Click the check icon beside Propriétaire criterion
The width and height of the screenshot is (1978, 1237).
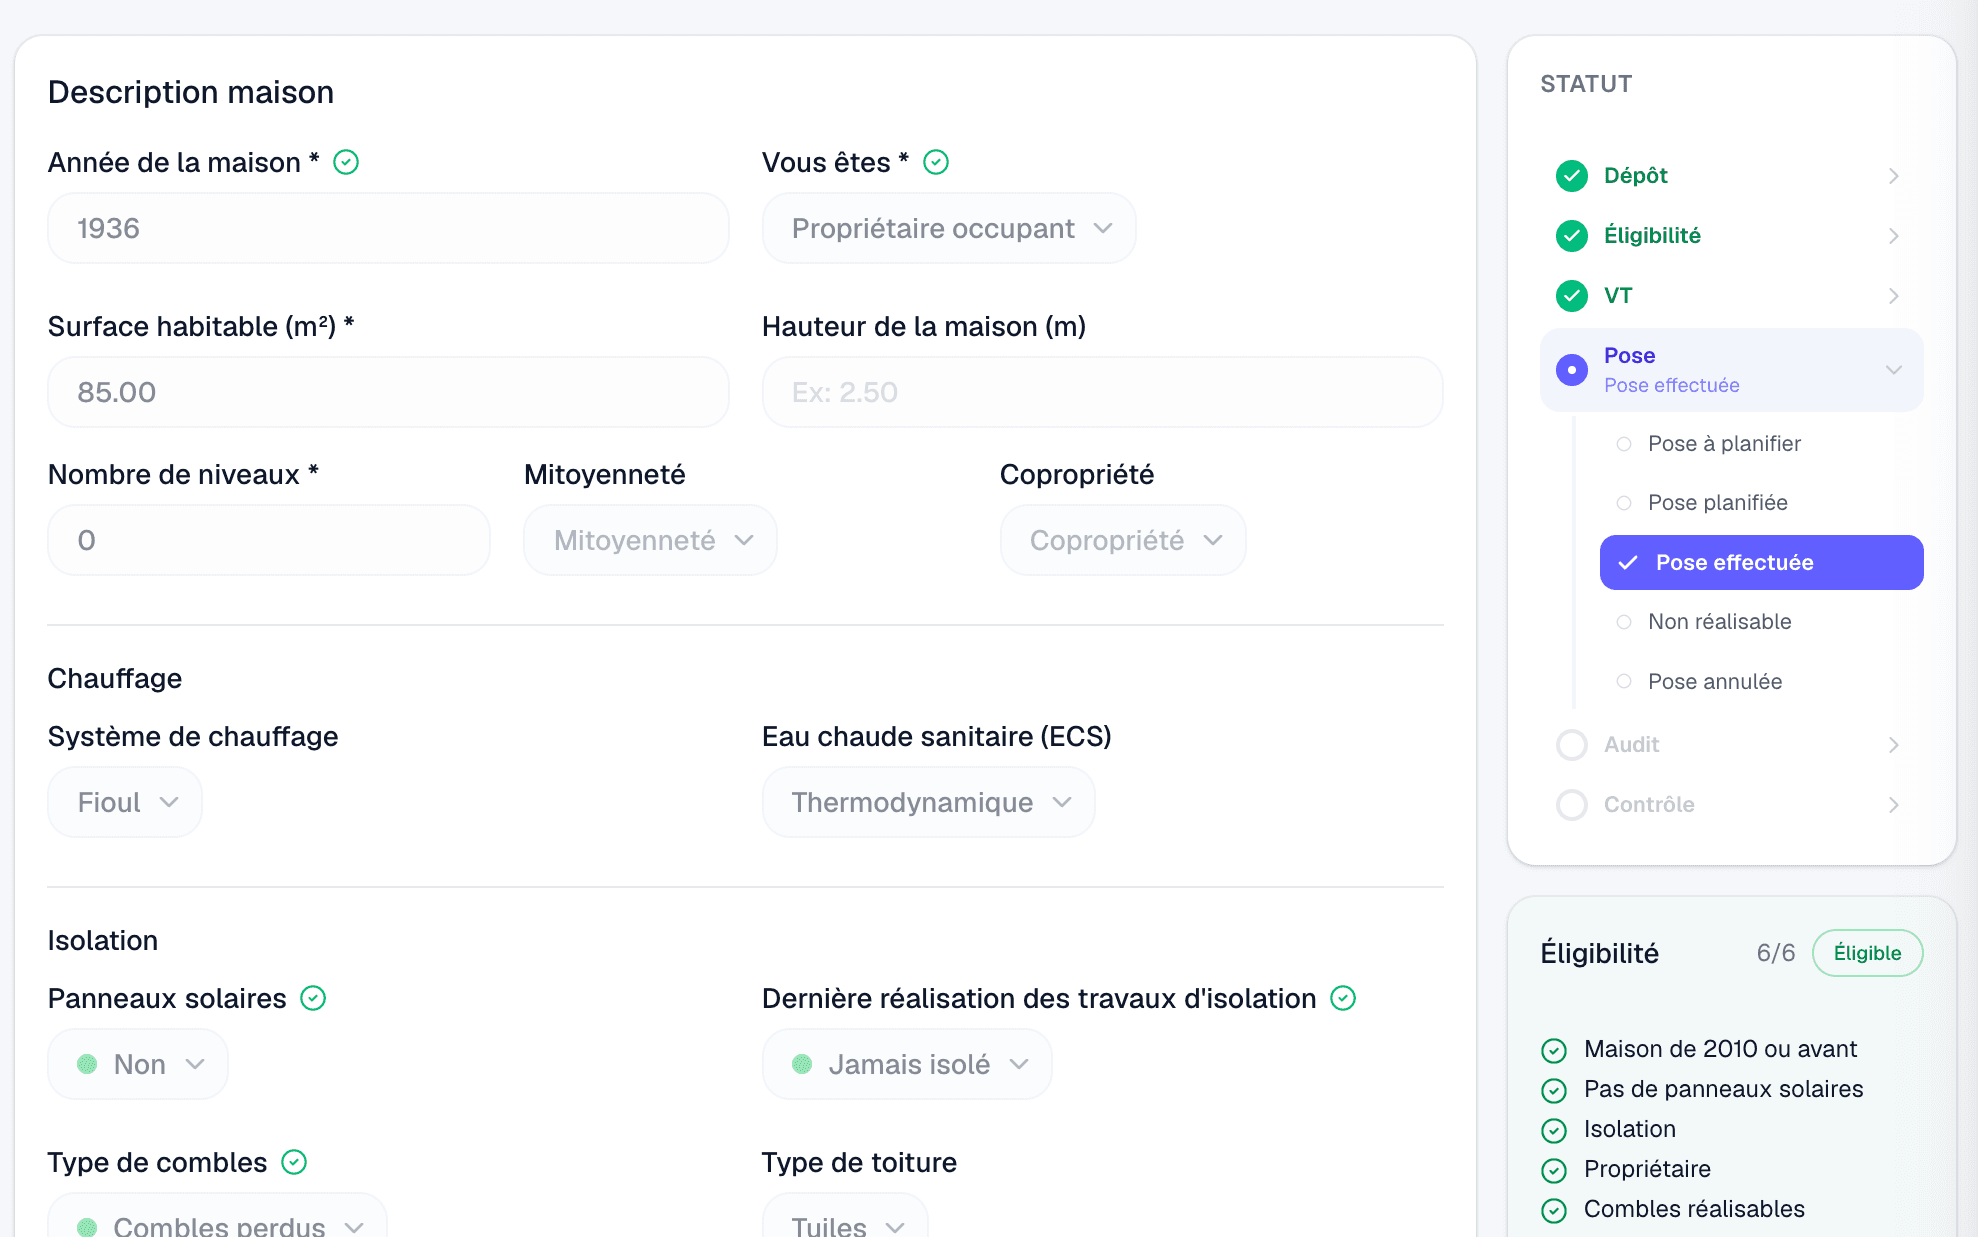tap(1554, 1170)
